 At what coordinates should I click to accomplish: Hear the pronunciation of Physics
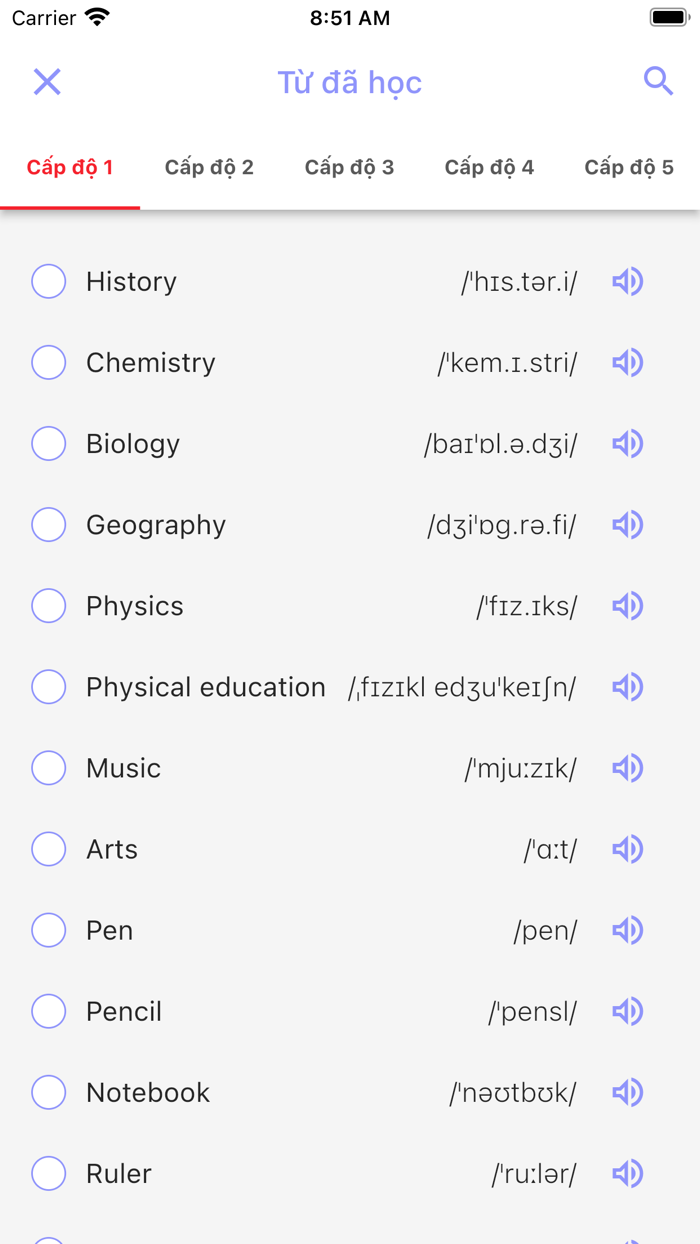(x=627, y=606)
